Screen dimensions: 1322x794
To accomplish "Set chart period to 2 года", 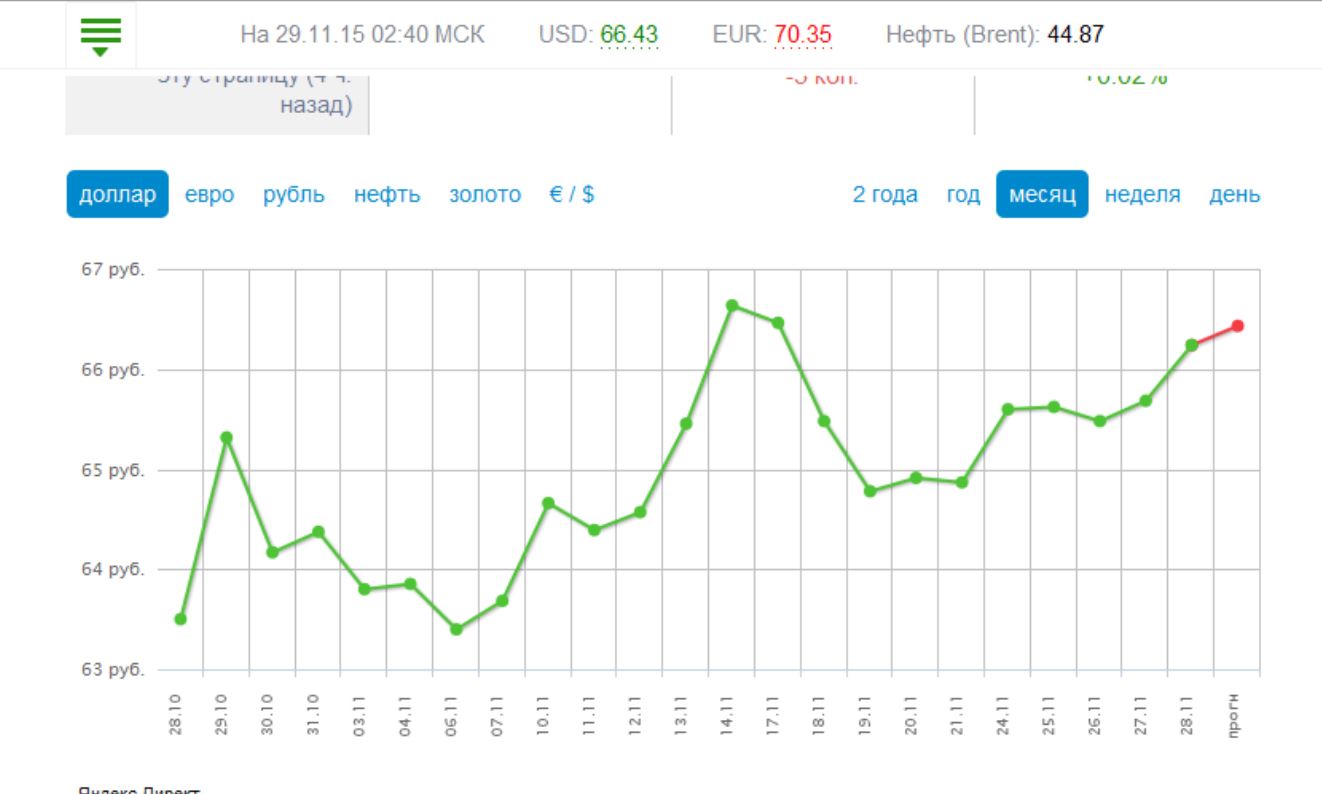I will tap(885, 194).
